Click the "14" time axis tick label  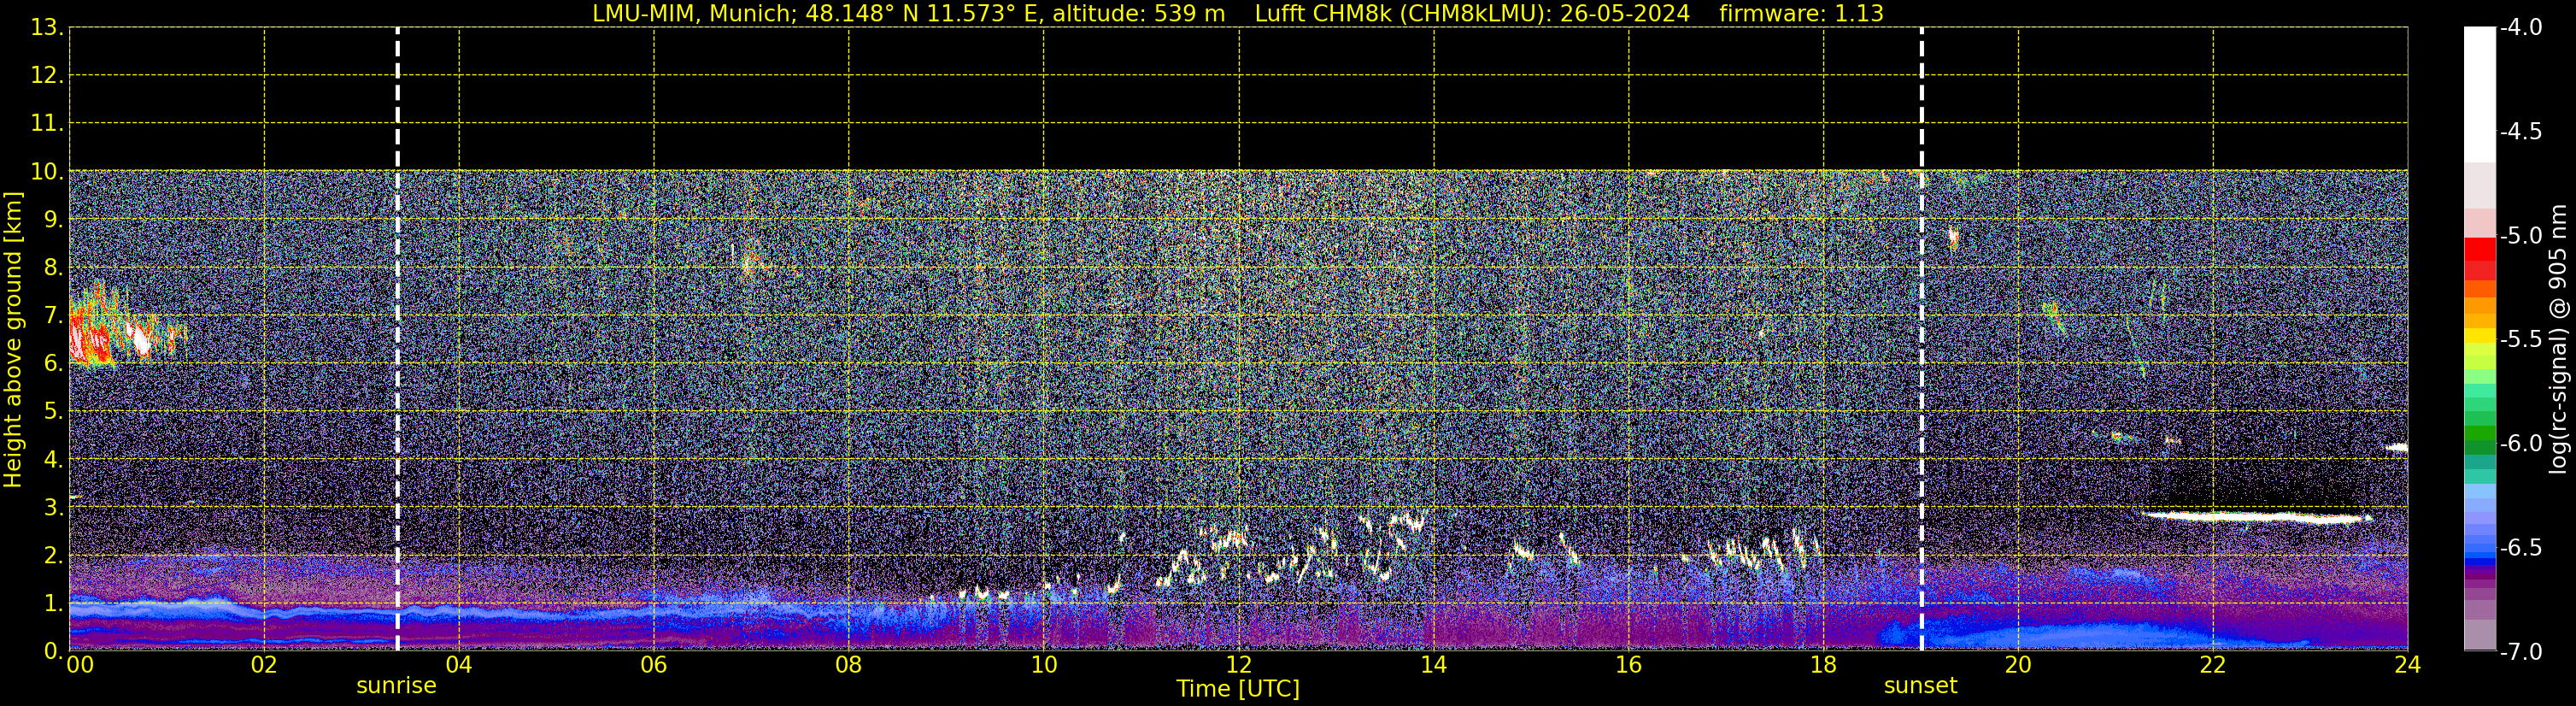point(1434,665)
